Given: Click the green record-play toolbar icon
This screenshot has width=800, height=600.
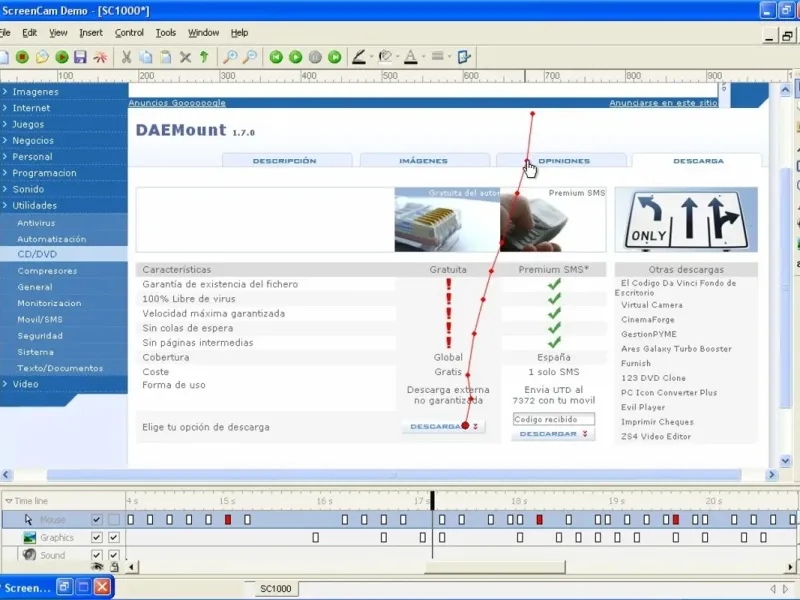Looking at the screenshot, I should pos(62,57).
